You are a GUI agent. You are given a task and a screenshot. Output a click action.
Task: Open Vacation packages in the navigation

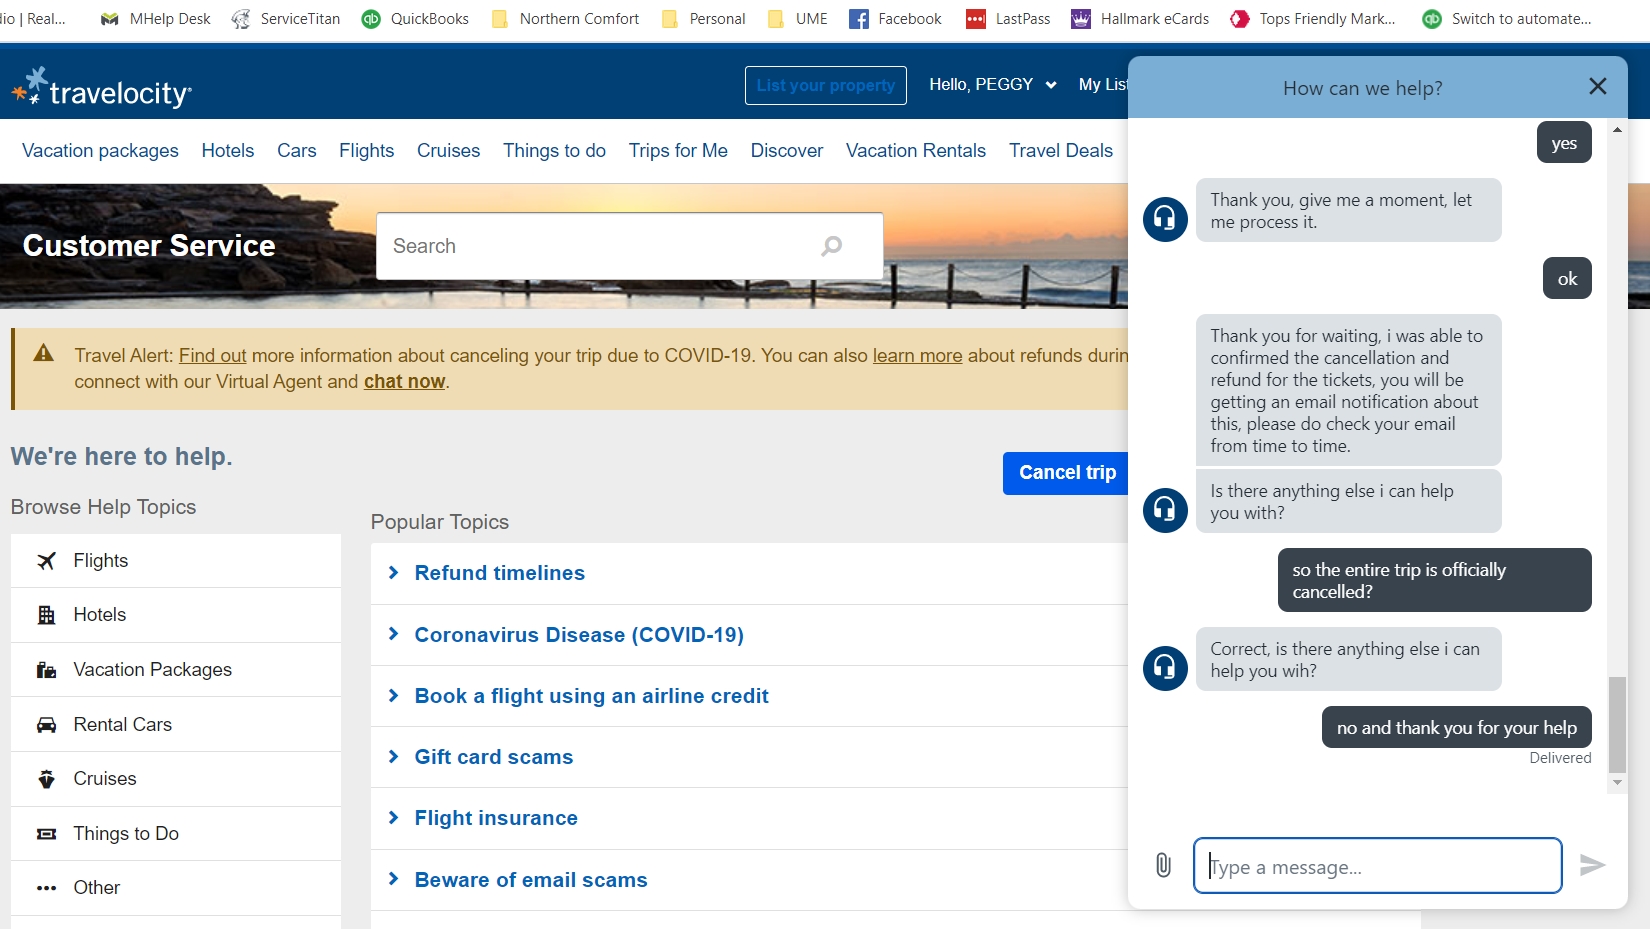[x=100, y=151]
